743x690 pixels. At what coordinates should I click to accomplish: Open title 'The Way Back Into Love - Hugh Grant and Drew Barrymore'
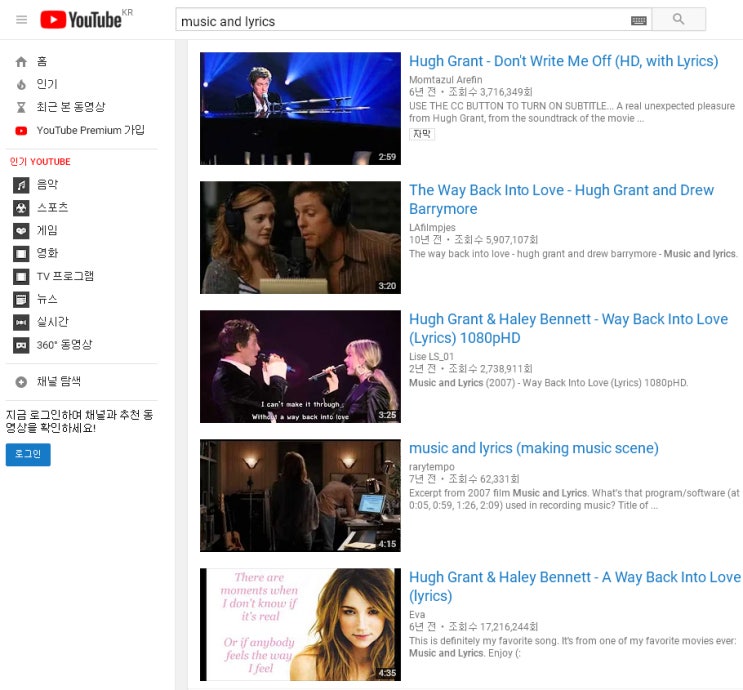(562, 200)
